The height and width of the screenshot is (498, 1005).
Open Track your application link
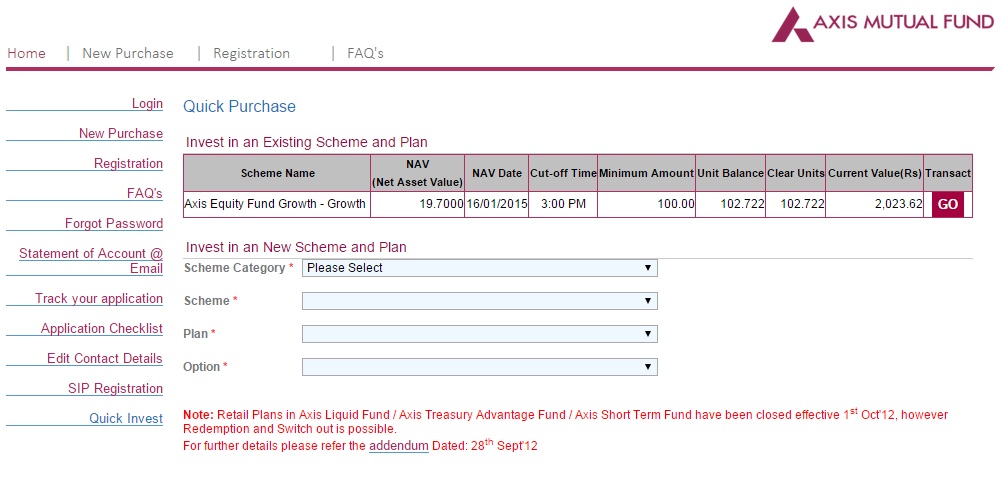coord(99,298)
